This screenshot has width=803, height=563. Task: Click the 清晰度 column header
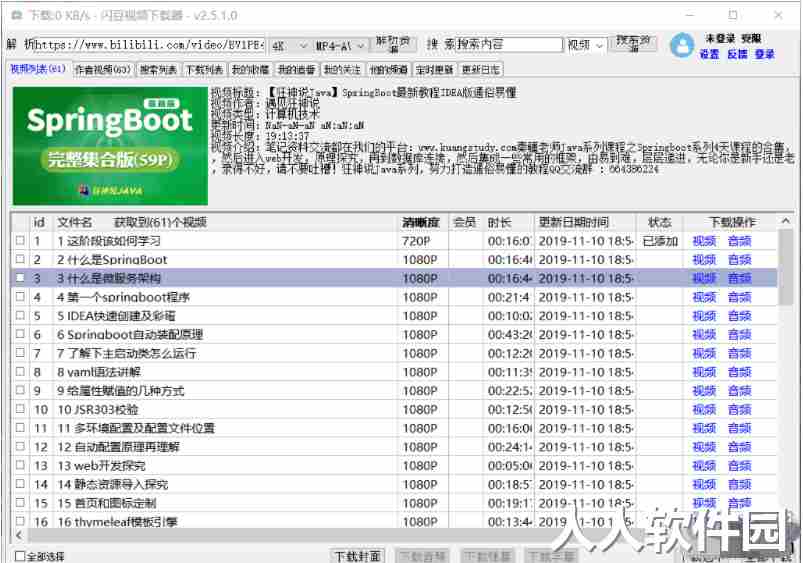pyautogui.click(x=421, y=222)
